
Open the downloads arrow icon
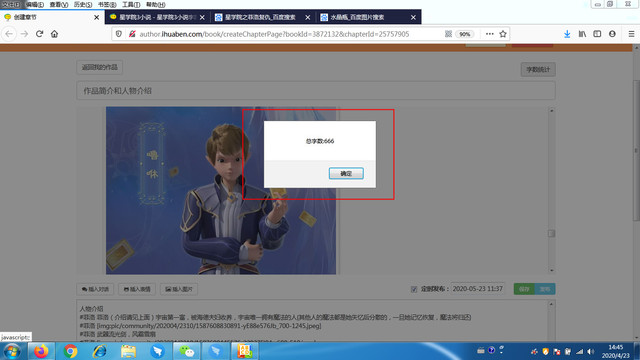pyautogui.click(x=567, y=34)
